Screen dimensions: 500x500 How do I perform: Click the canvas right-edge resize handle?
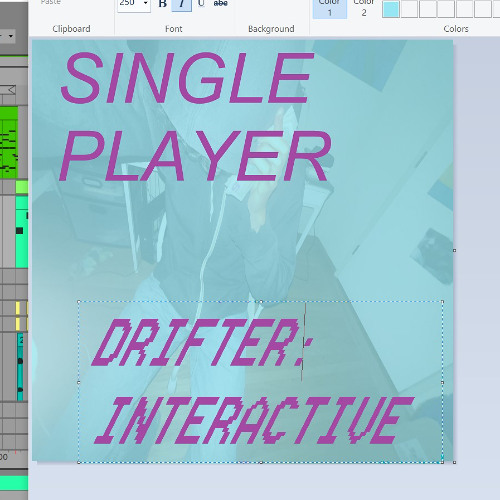[454, 250]
